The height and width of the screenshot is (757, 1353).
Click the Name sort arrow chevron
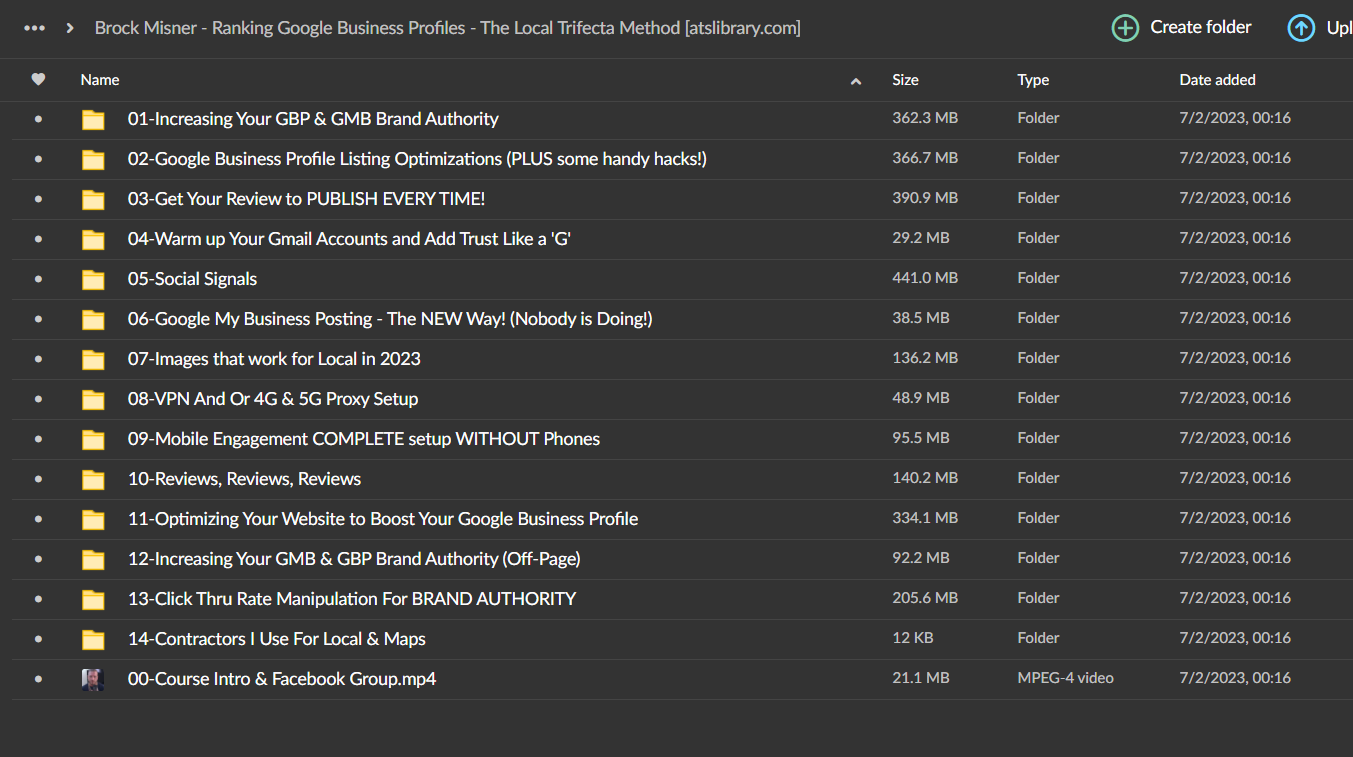click(856, 81)
